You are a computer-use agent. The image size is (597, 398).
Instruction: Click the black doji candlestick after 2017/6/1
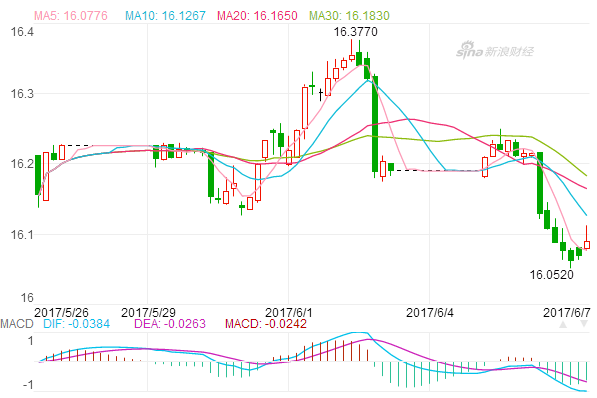pyautogui.click(x=321, y=94)
